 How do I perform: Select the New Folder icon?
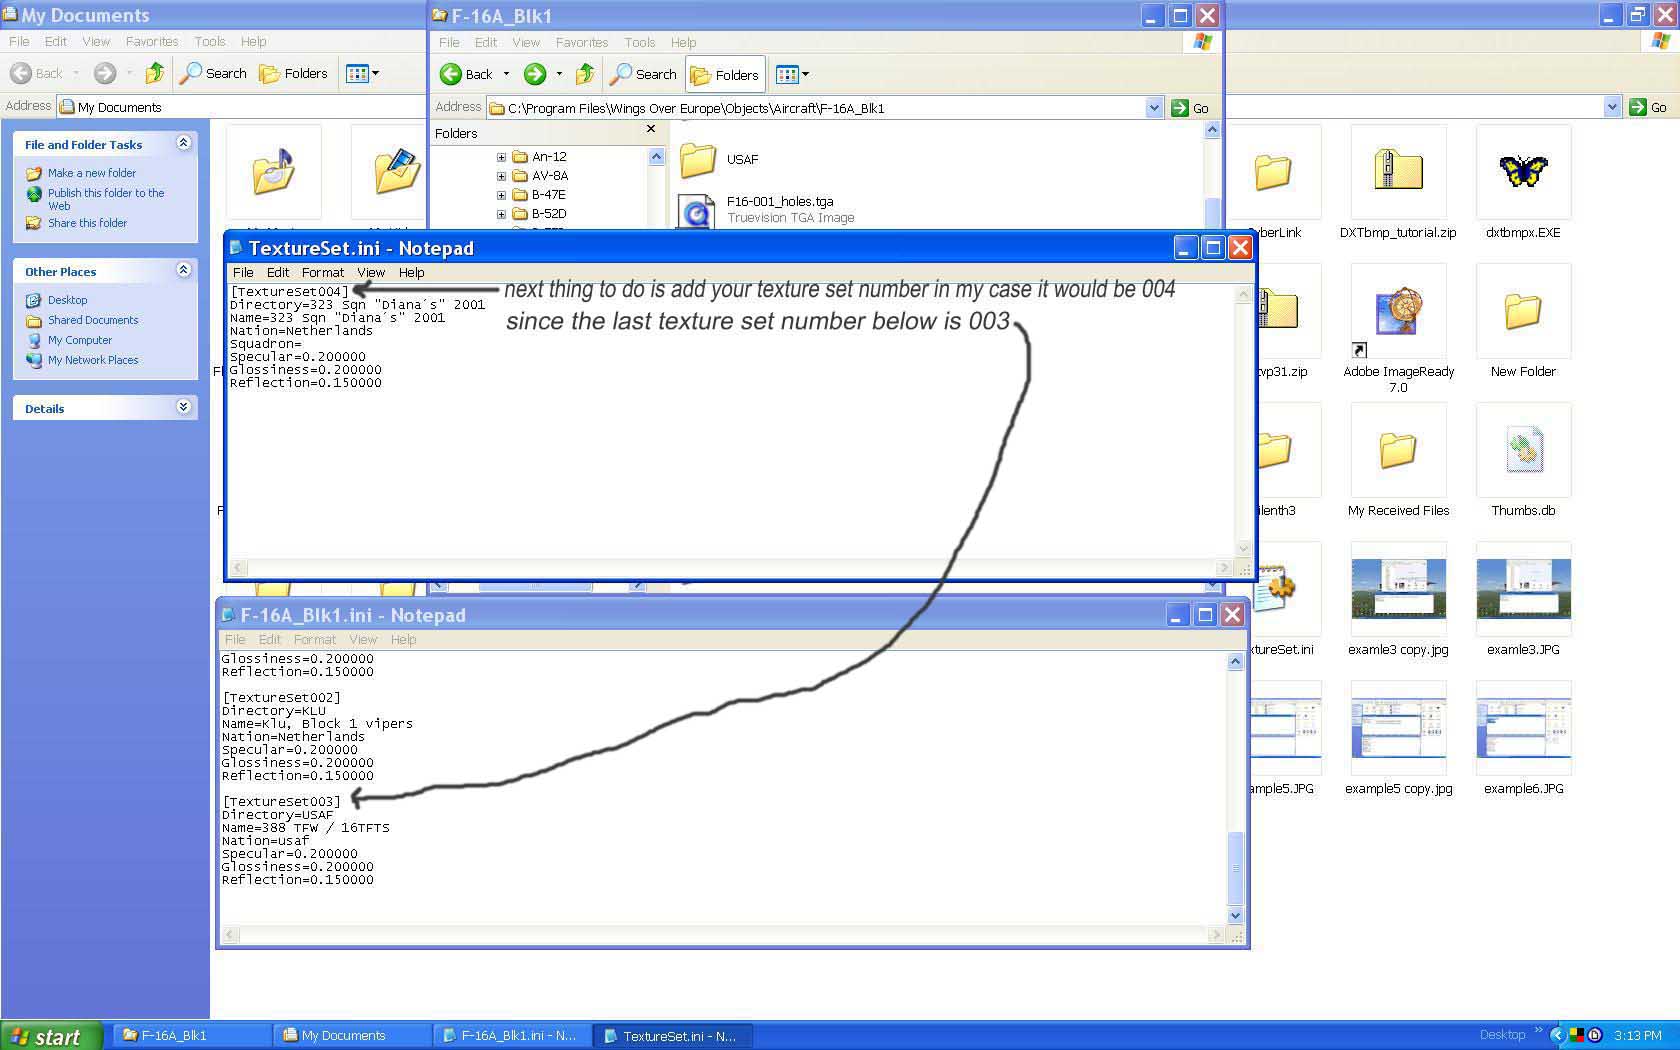click(x=1523, y=311)
